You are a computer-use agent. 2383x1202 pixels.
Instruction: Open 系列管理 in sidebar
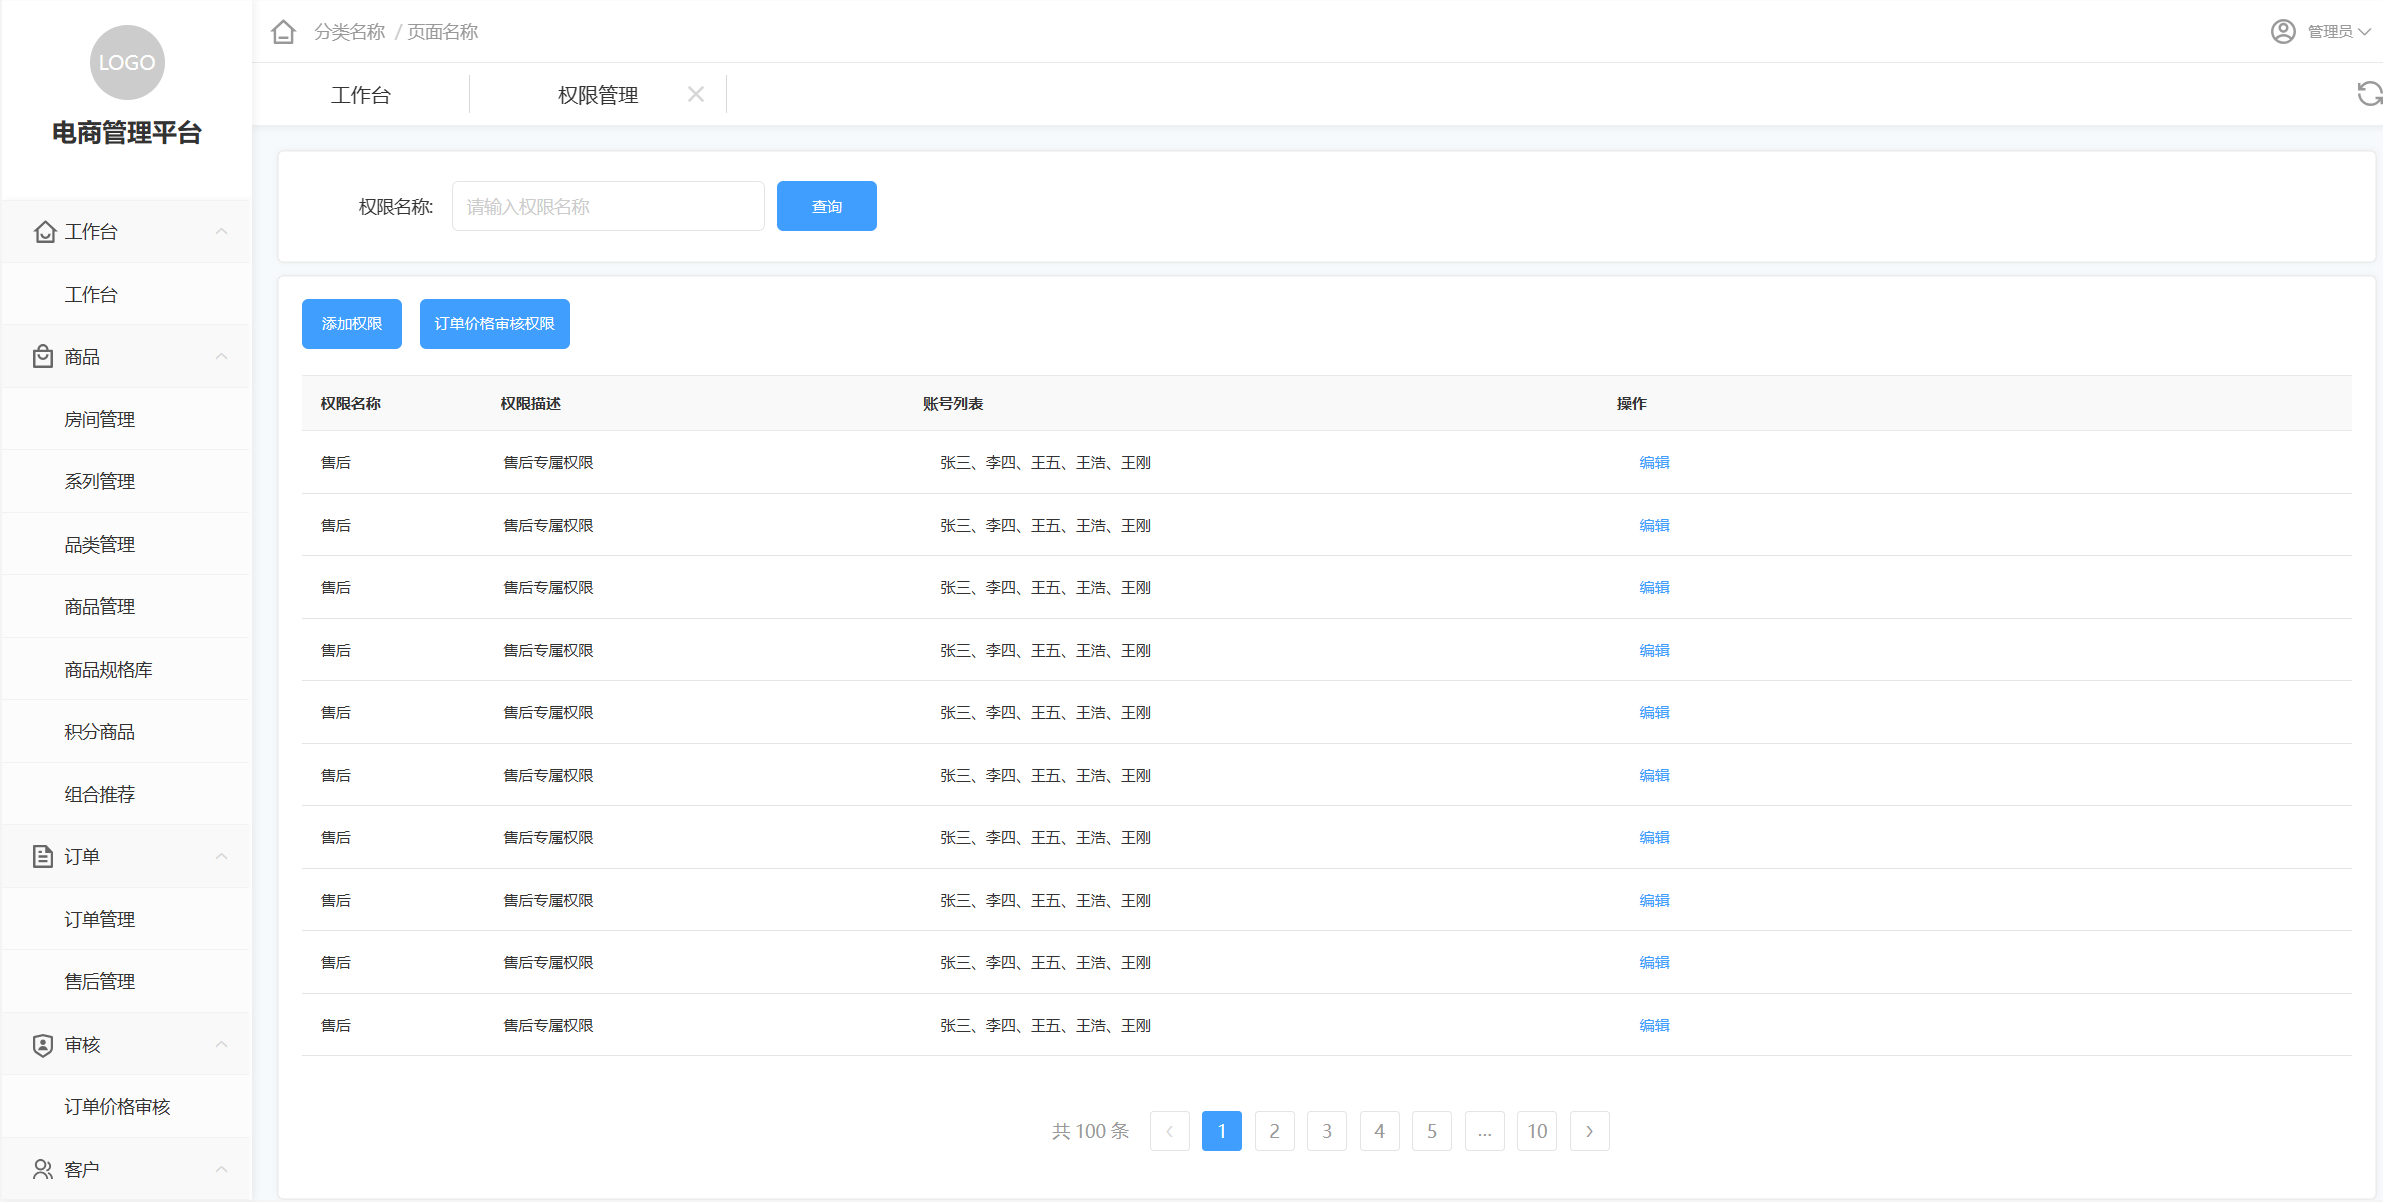[126, 482]
